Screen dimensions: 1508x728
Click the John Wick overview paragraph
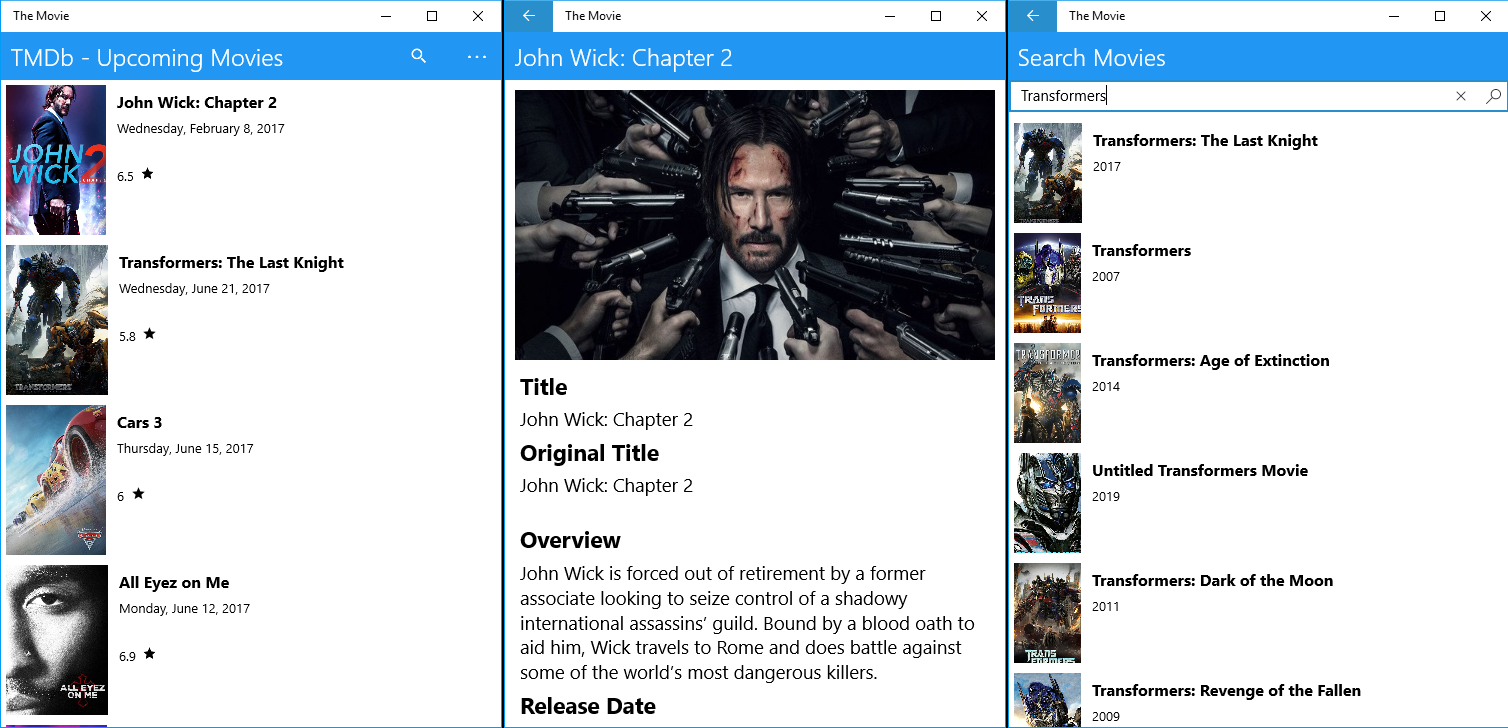tap(747, 623)
